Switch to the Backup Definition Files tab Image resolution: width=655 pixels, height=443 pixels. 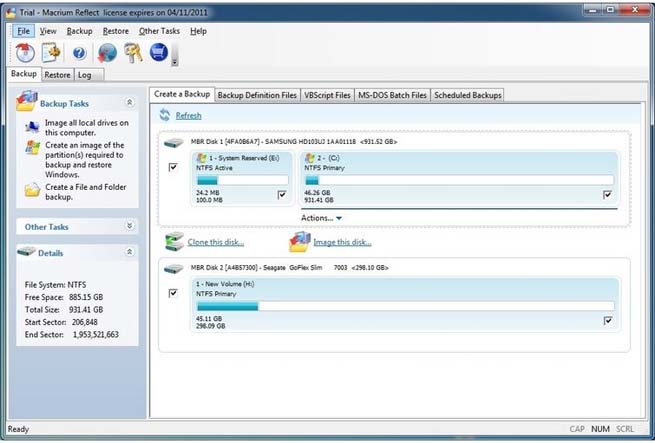[257, 95]
